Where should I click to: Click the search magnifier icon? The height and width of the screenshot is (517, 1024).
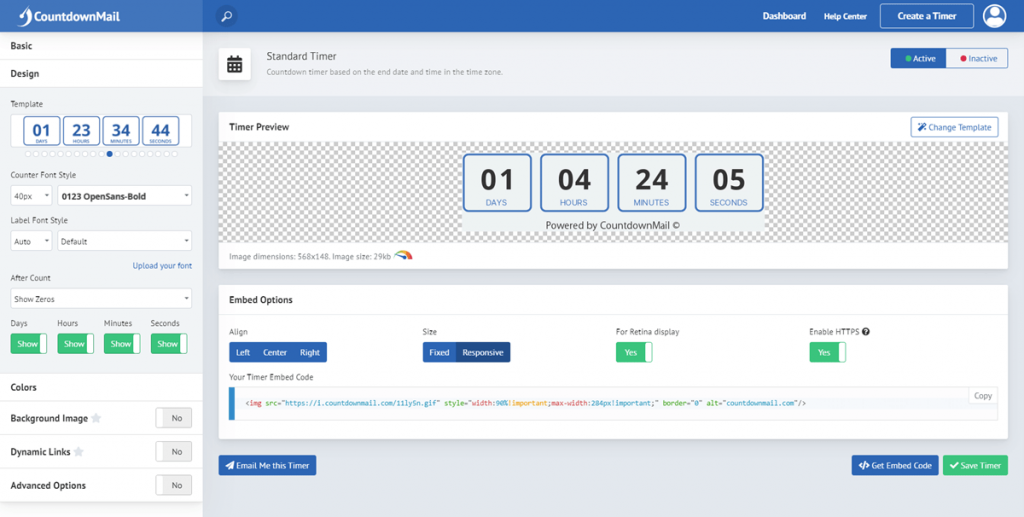point(227,16)
